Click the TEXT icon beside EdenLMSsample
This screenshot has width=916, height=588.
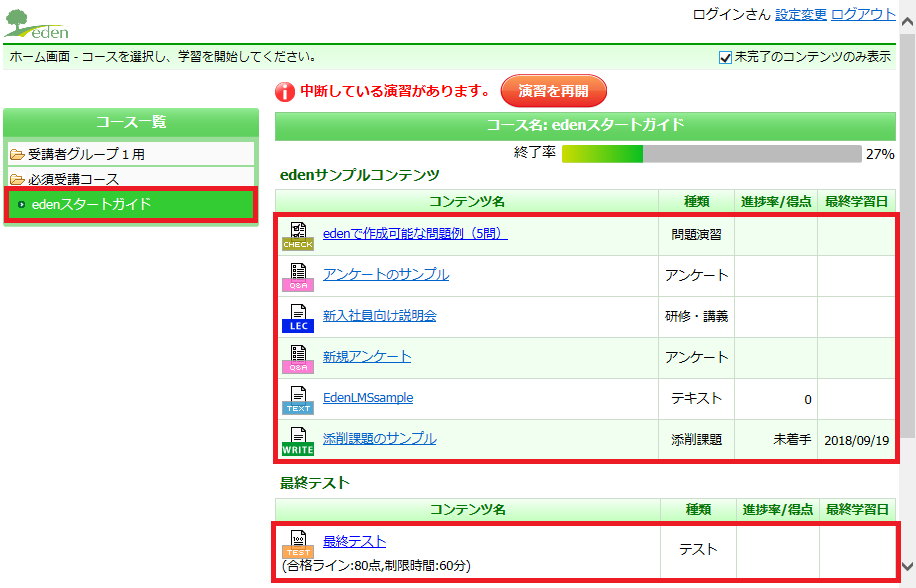pos(298,400)
